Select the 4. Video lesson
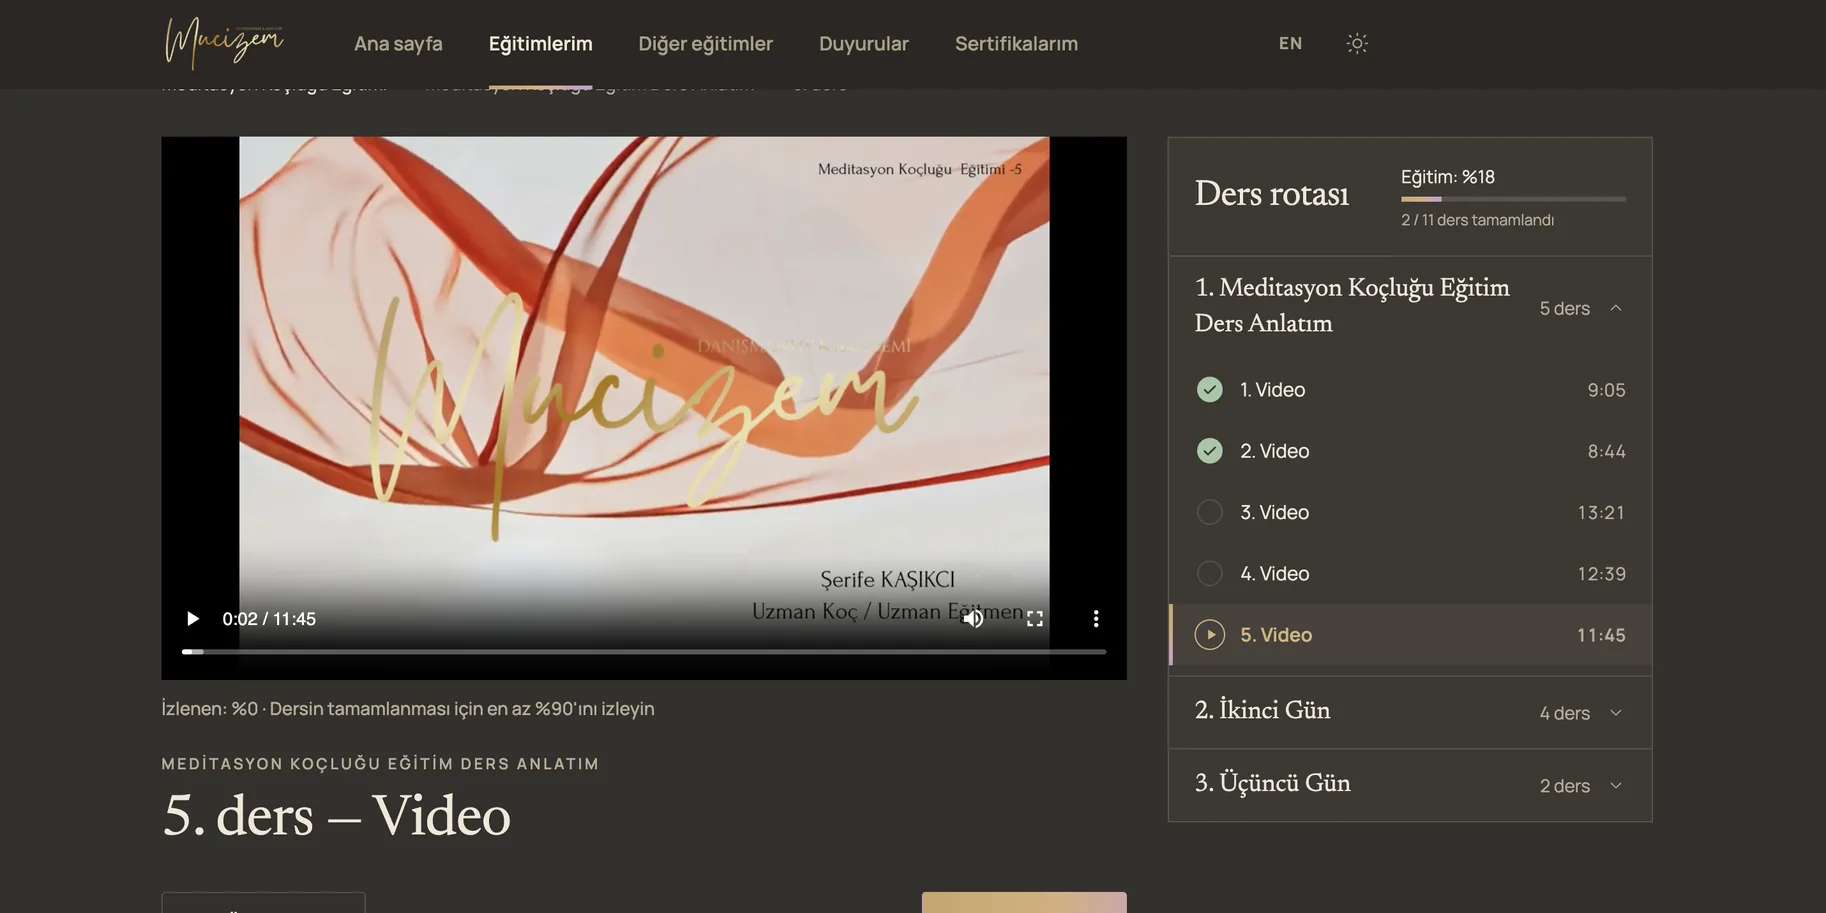The image size is (1826, 913). (x=1410, y=573)
